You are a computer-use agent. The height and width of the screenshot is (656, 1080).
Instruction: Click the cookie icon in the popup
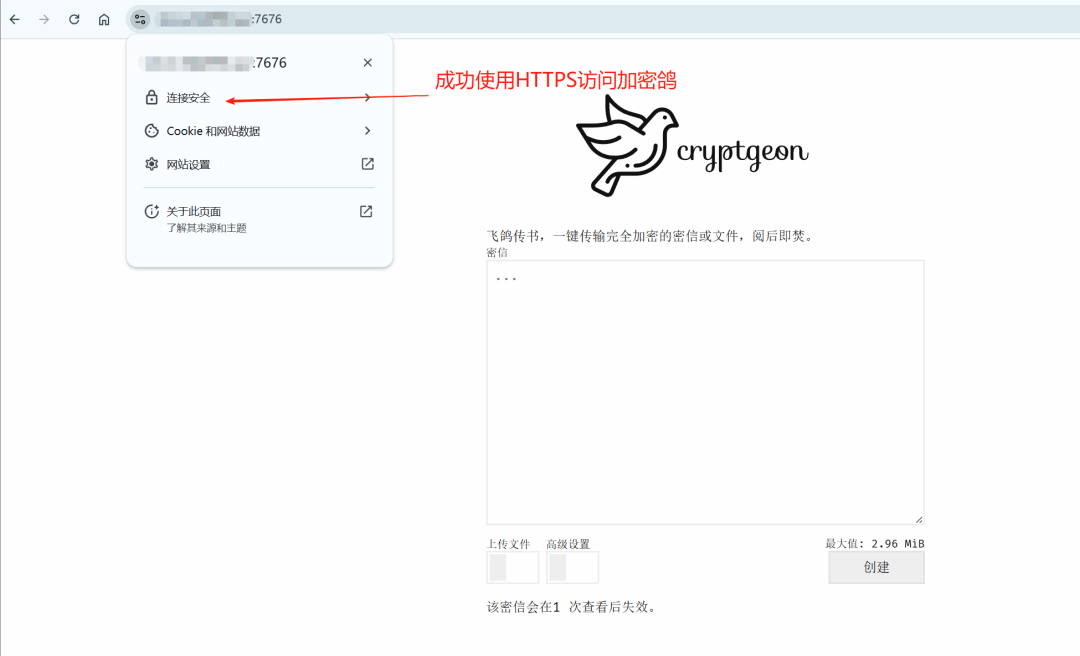pos(152,131)
